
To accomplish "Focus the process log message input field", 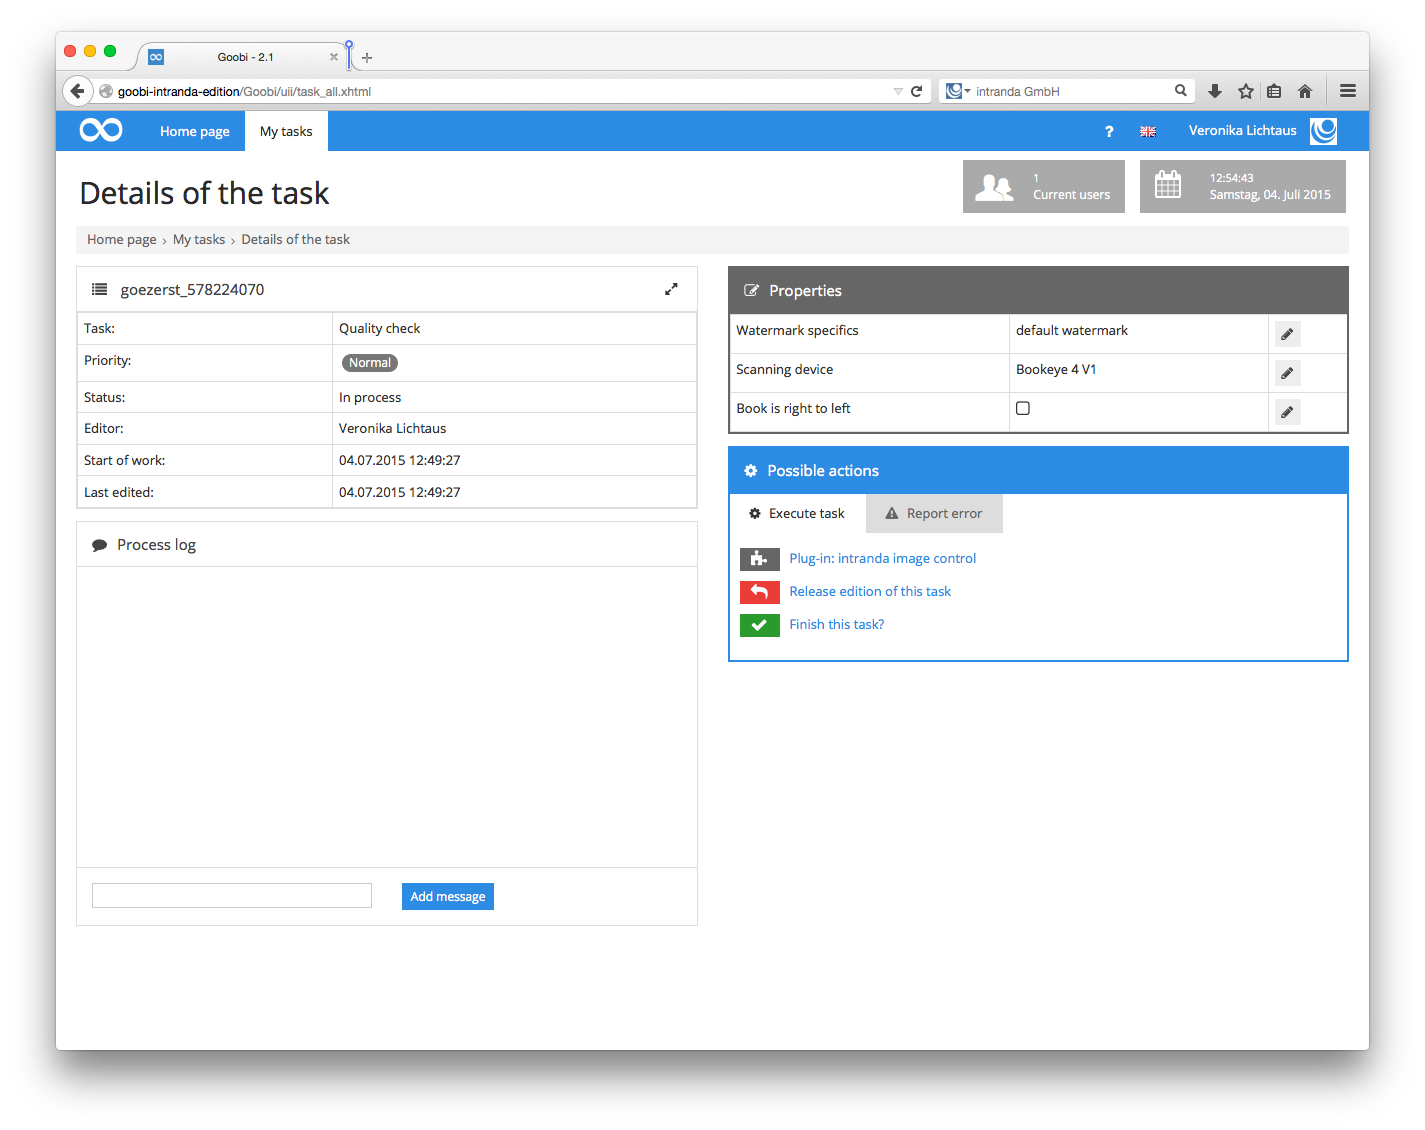I will pyautogui.click(x=232, y=896).
